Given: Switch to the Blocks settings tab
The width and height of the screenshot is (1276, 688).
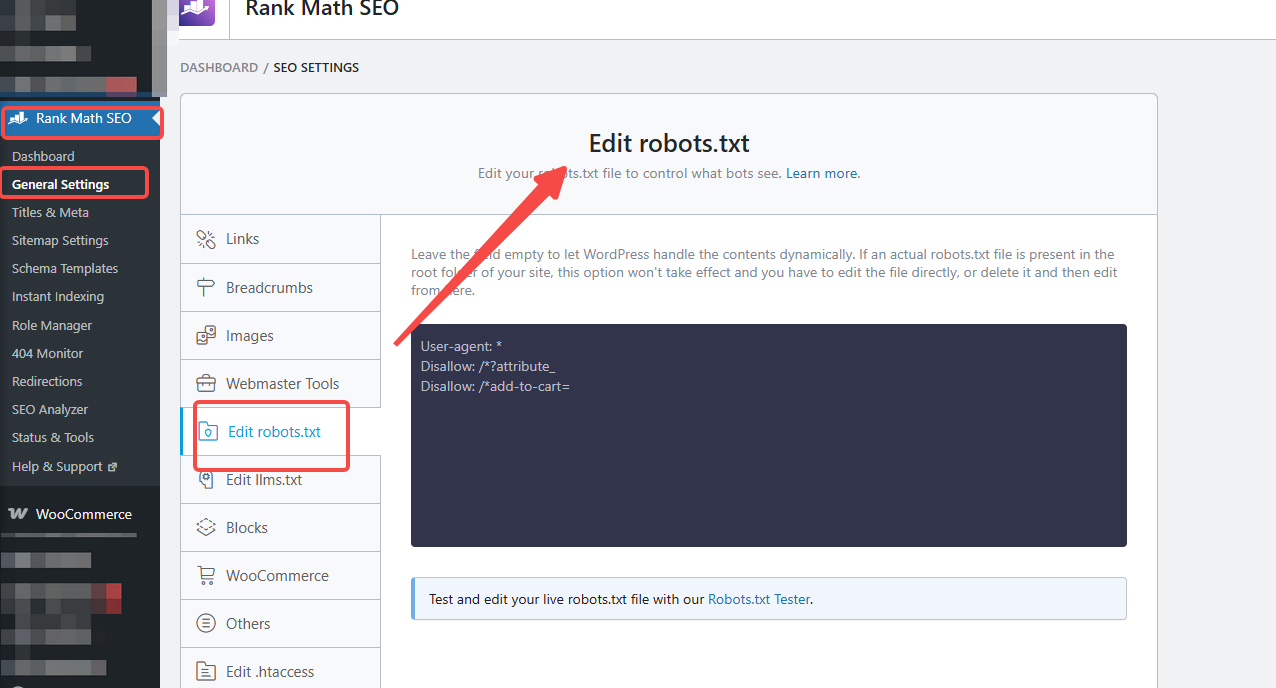Looking at the screenshot, I should point(281,527).
